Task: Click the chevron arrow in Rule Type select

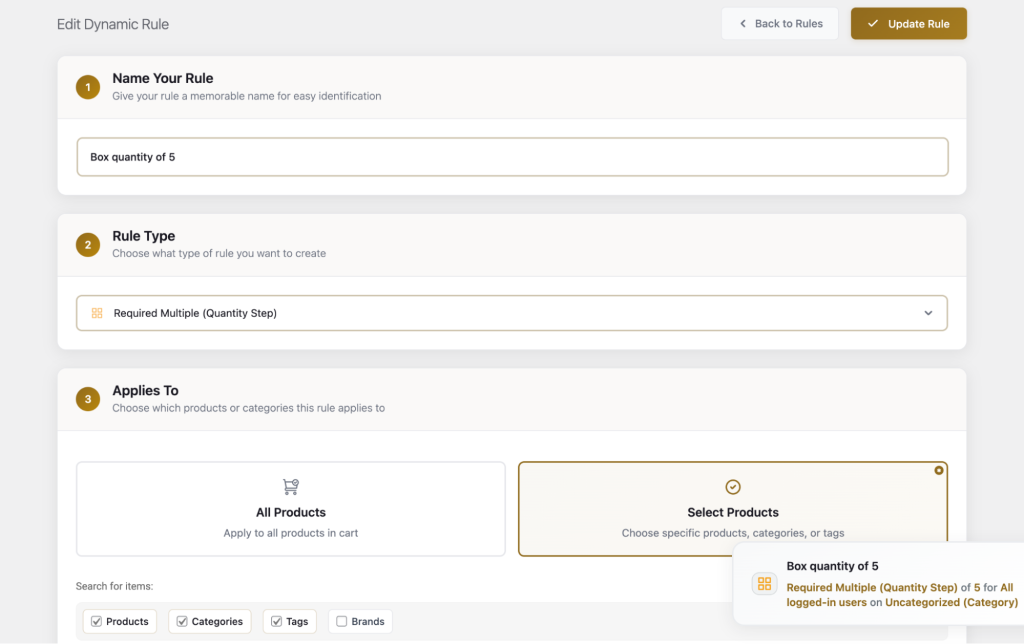Action: pyautogui.click(x=928, y=313)
